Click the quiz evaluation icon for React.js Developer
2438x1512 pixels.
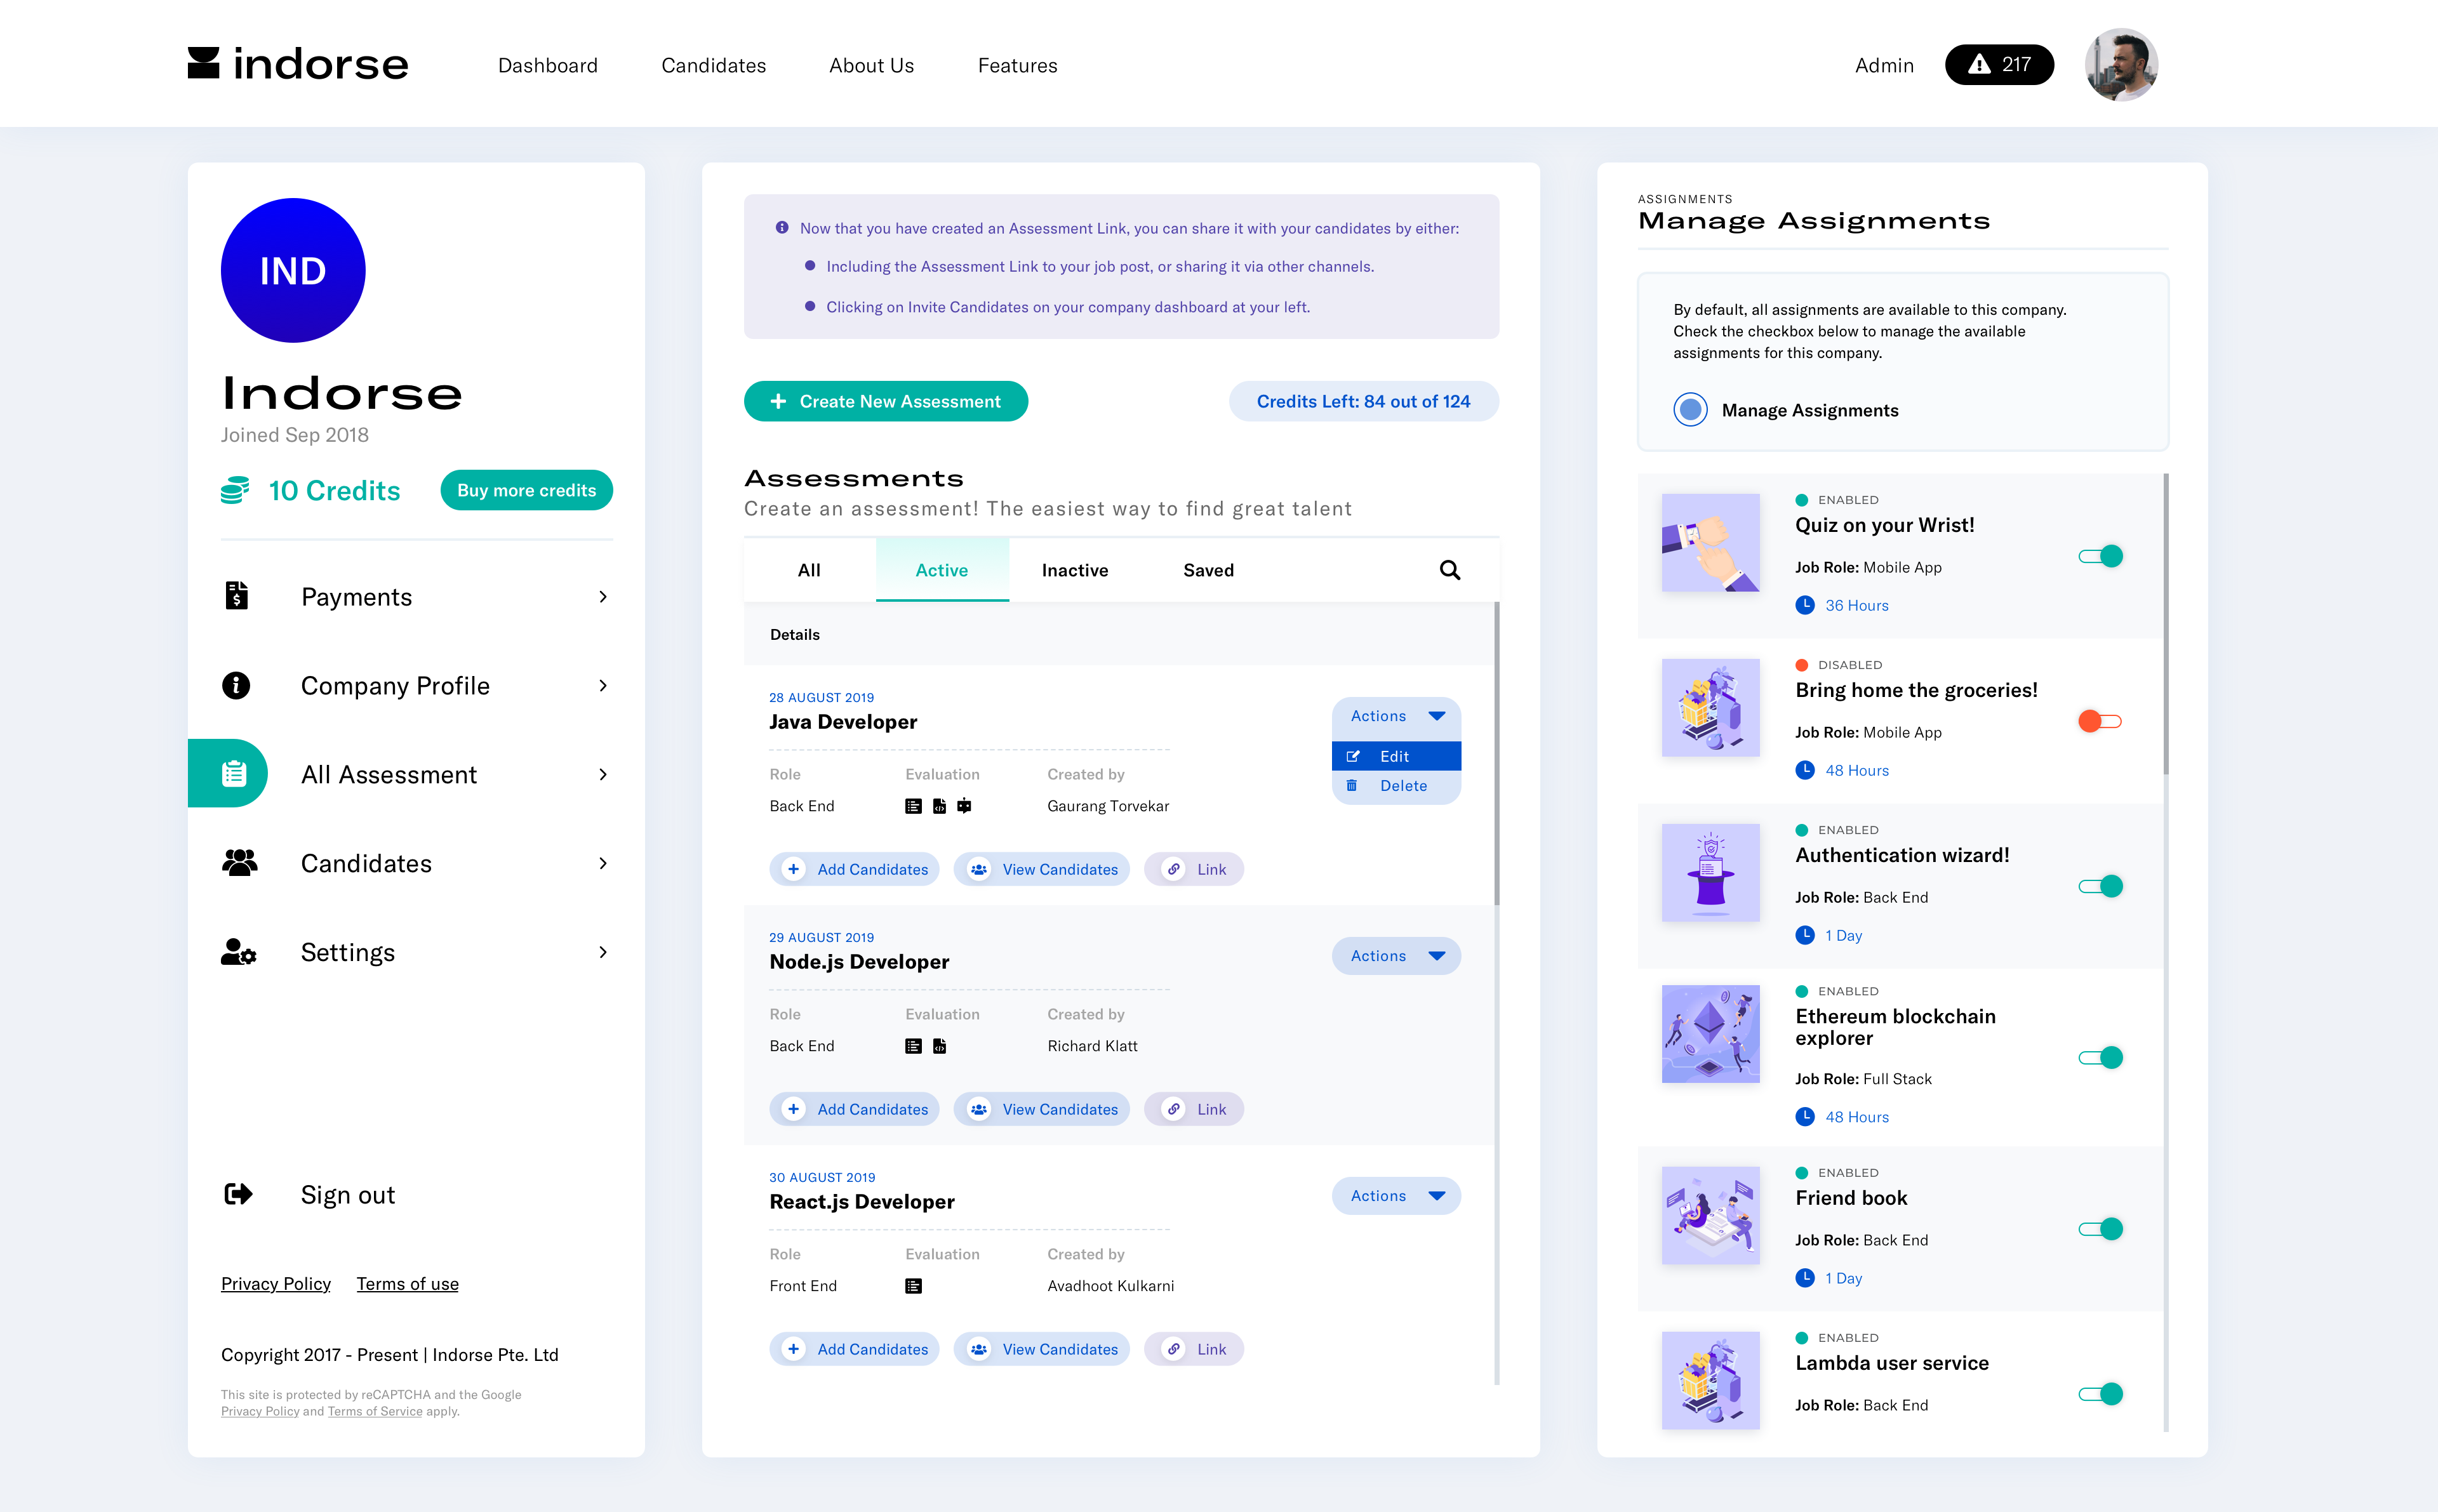coord(913,1286)
